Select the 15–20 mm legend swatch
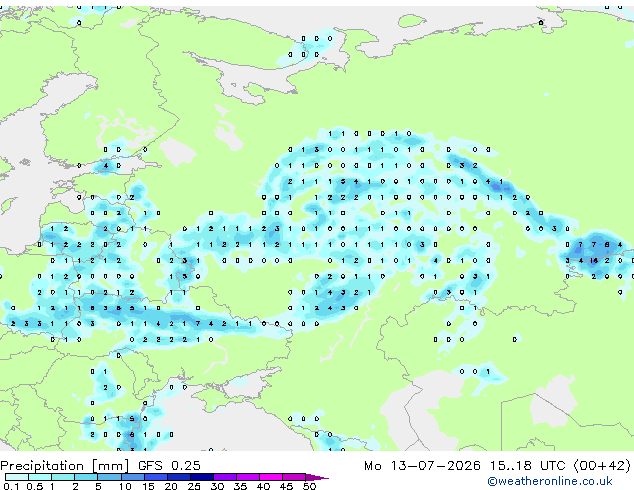Image resolution: width=634 pixels, height=490 pixels. [x=155, y=477]
